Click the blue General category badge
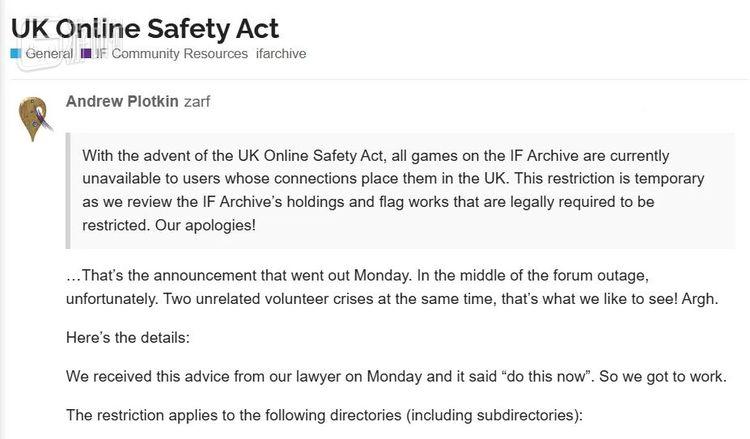The image size is (750, 439). pos(15,54)
